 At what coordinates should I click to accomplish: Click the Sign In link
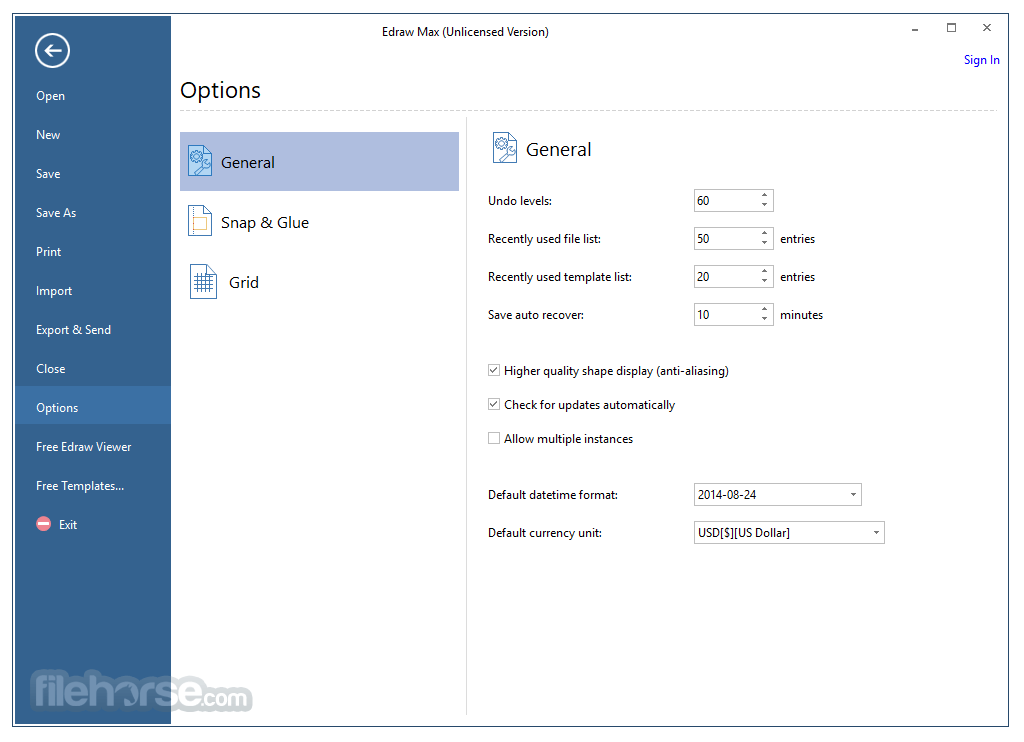pos(981,60)
